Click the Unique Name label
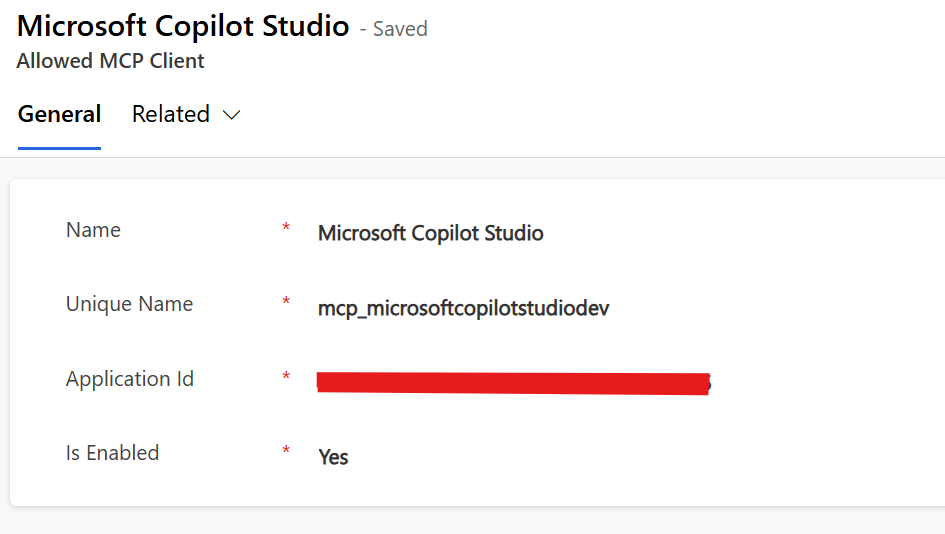This screenshot has height=534, width=945. [x=129, y=304]
